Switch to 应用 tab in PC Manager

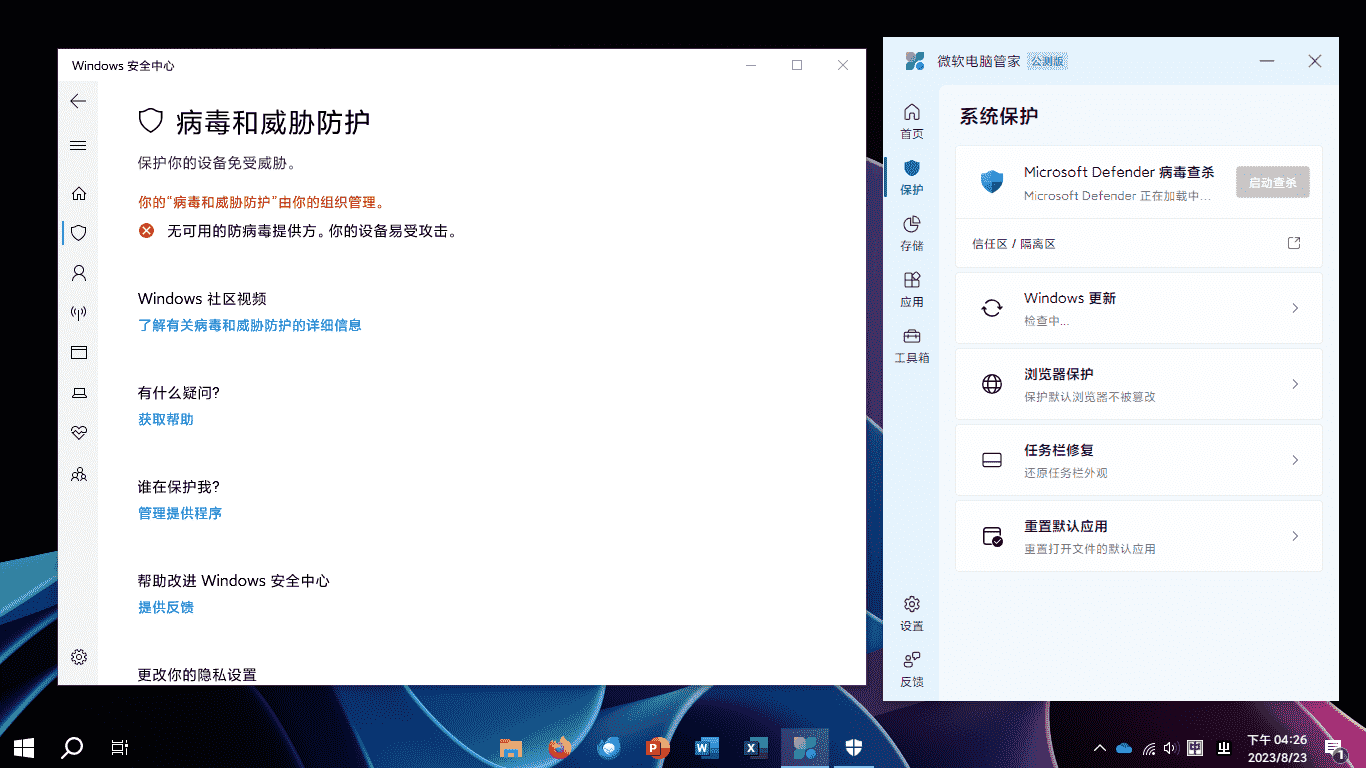(x=911, y=289)
